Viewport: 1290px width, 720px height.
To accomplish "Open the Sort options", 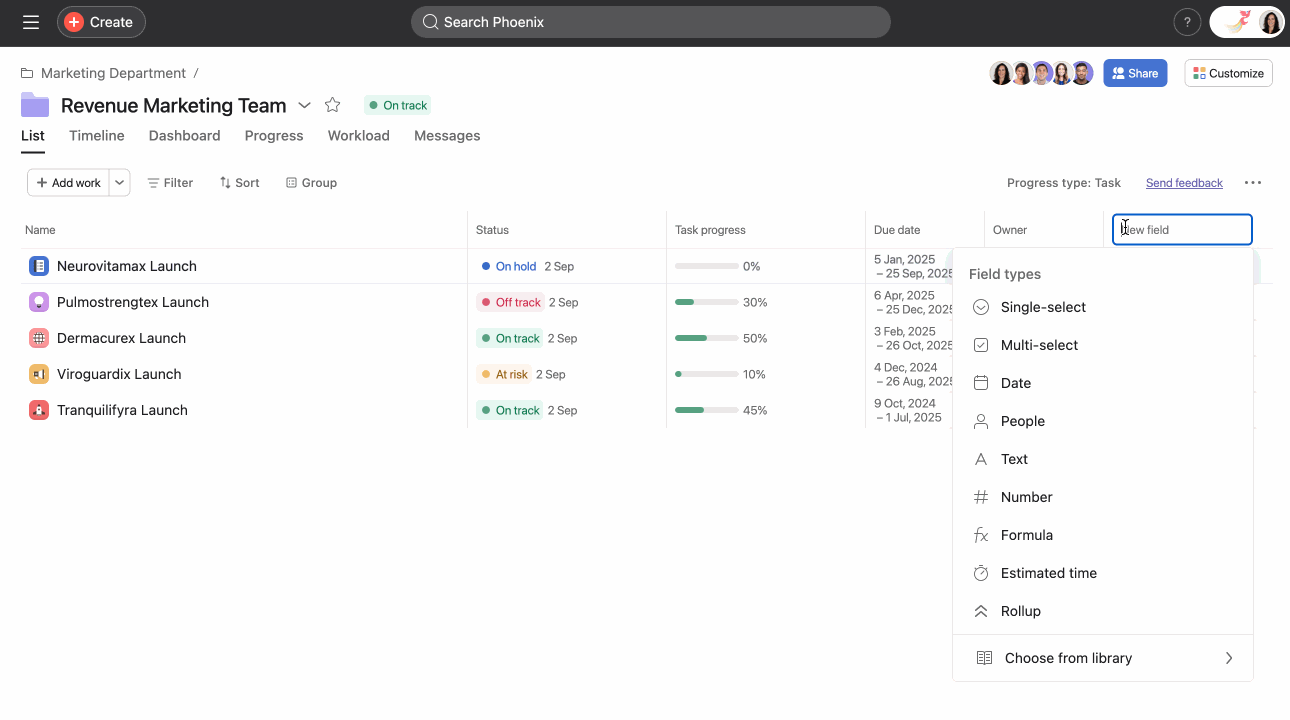I will click(x=239, y=182).
